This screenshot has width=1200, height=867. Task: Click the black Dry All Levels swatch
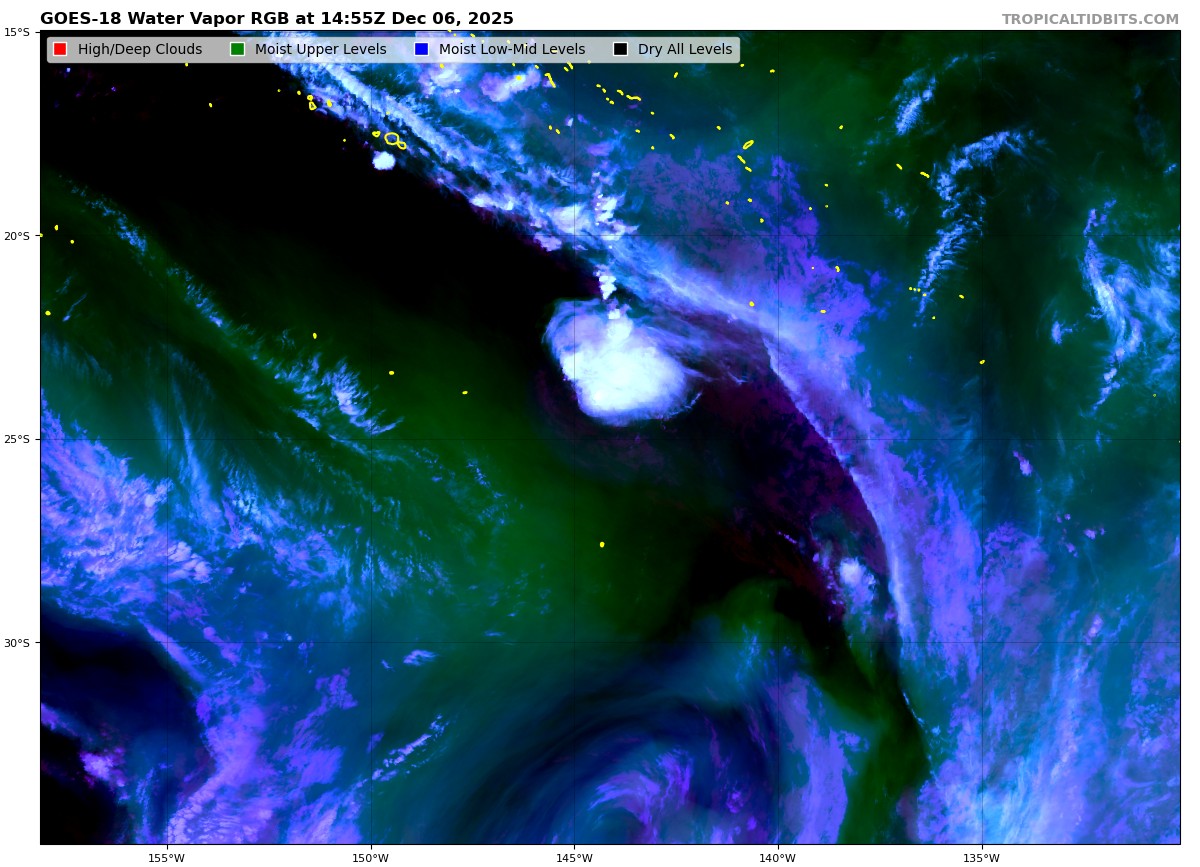point(620,49)
